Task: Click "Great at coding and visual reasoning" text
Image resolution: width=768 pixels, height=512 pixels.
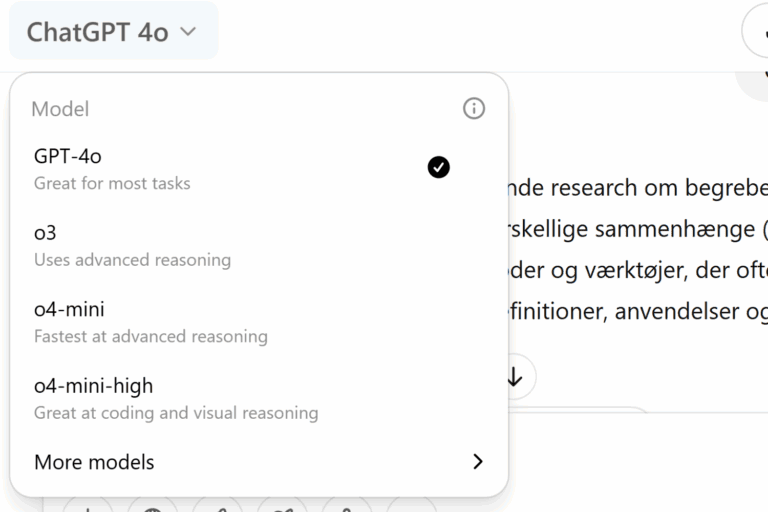Action: [x=176, y=413]
